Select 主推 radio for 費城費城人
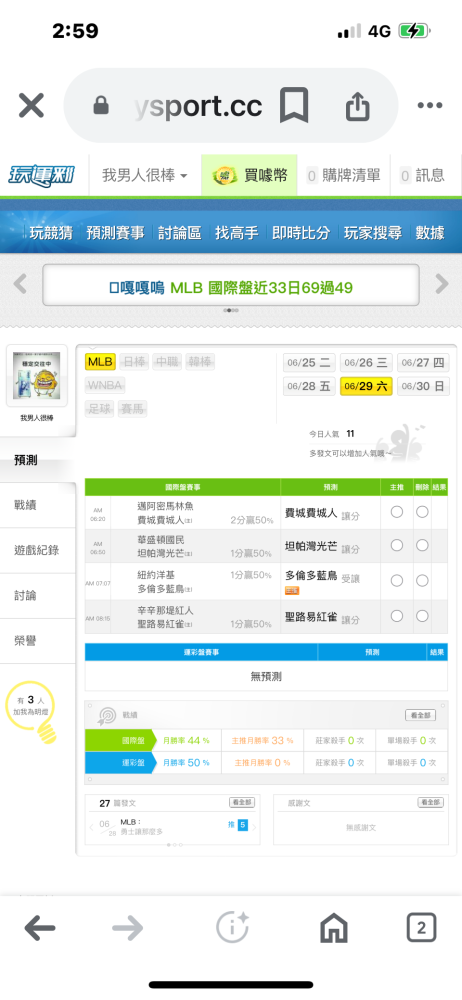Screen dimensions: 462x1000 coord(397,511)
